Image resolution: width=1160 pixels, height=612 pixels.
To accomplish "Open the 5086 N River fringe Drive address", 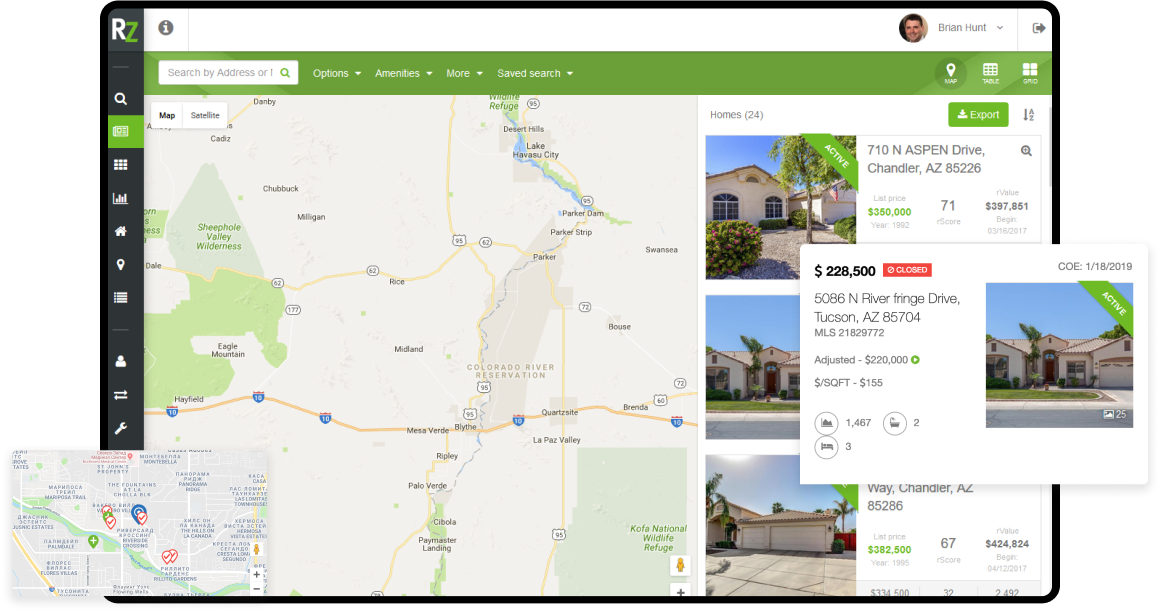I will tap(886, 308).
